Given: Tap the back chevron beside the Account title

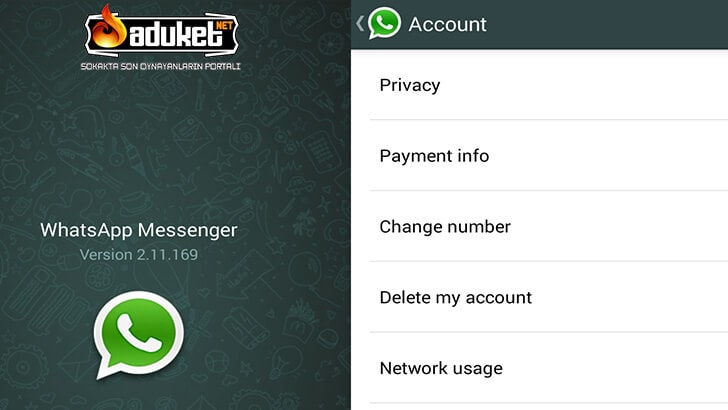Looking at the screenshot, I should 360,23.
